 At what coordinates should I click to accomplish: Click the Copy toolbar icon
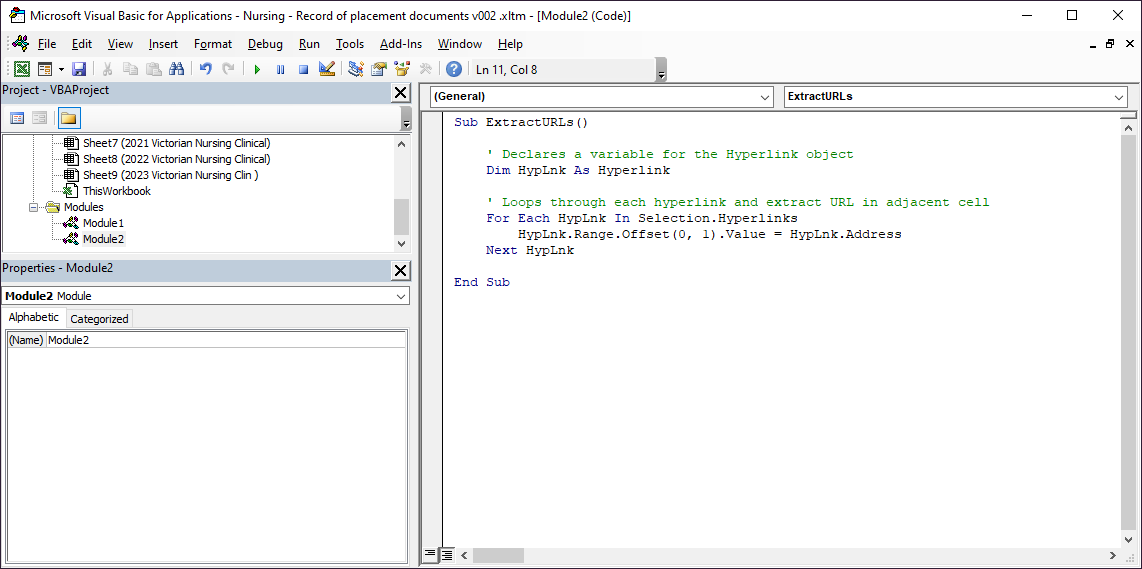tap(130, 69)
